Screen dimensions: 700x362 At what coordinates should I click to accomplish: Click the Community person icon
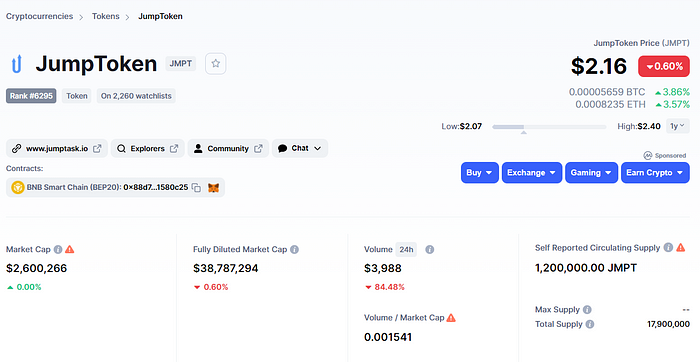(198, 149)
